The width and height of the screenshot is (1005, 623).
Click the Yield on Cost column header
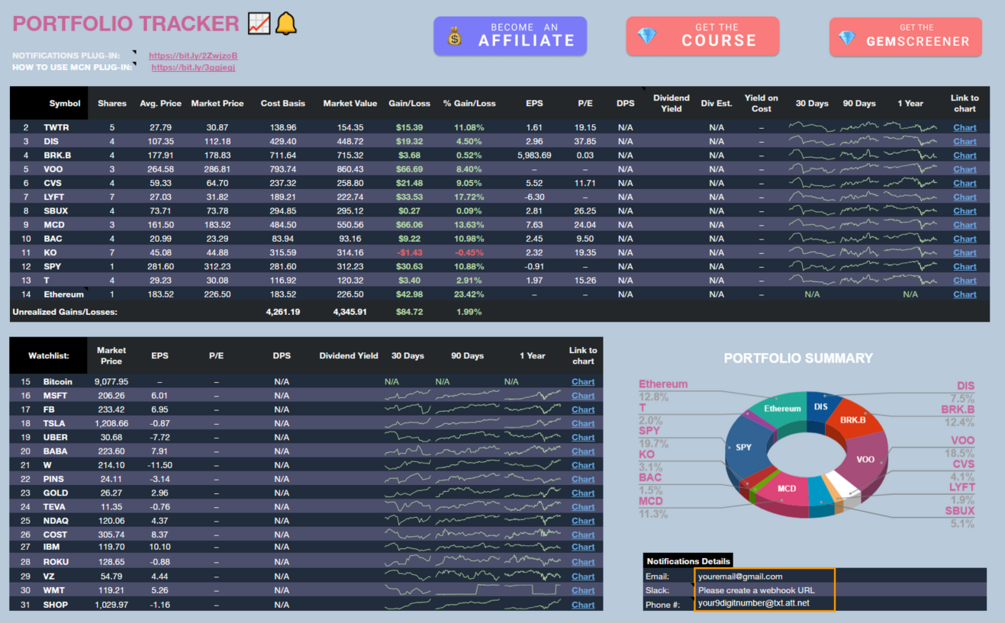click(761, 103)
